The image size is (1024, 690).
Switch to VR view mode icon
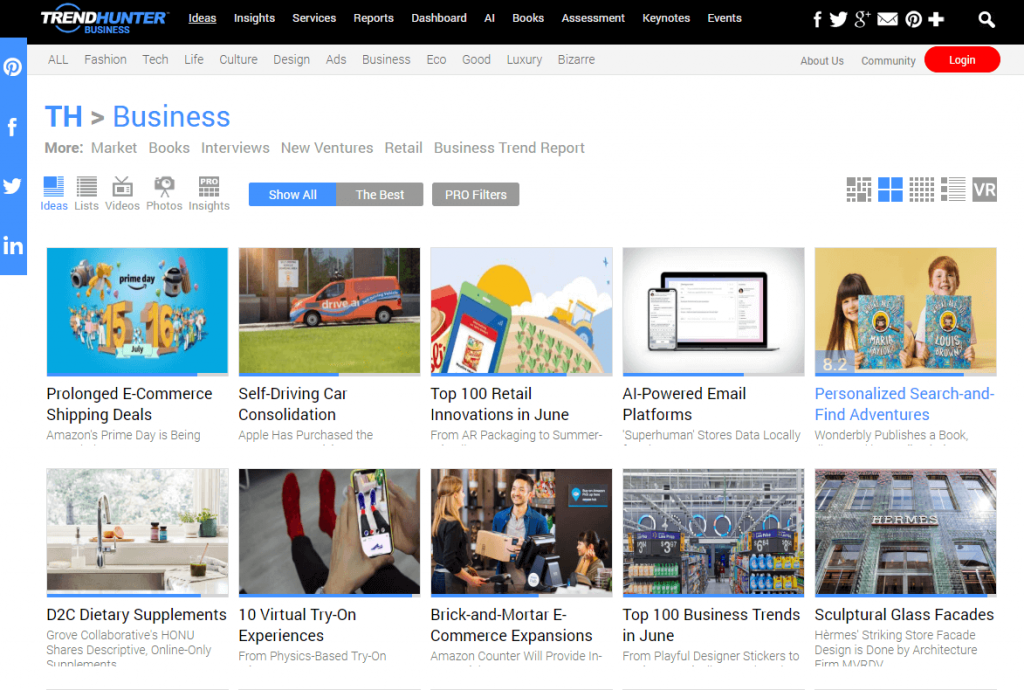coord(984,190)
